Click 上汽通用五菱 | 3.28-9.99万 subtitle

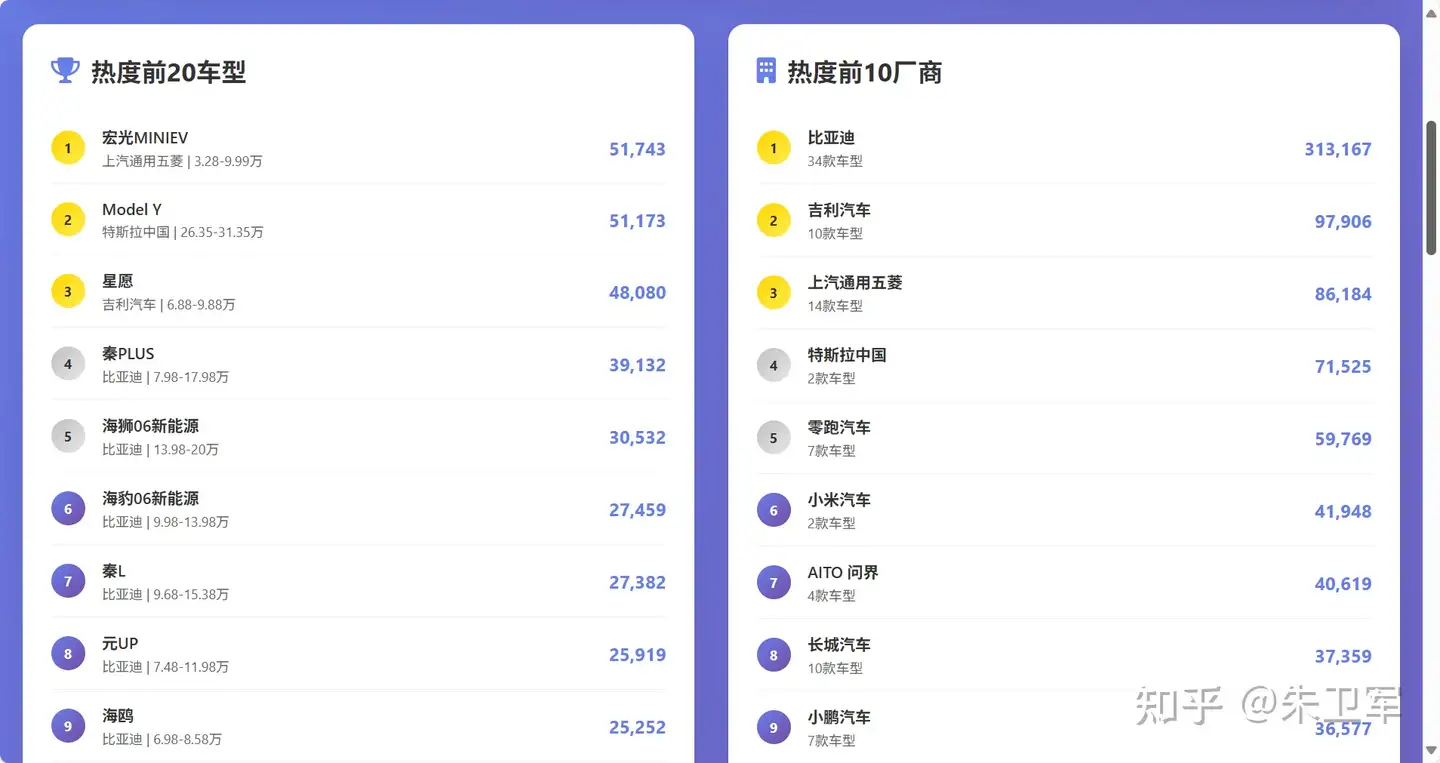click(x=182, y=161)
